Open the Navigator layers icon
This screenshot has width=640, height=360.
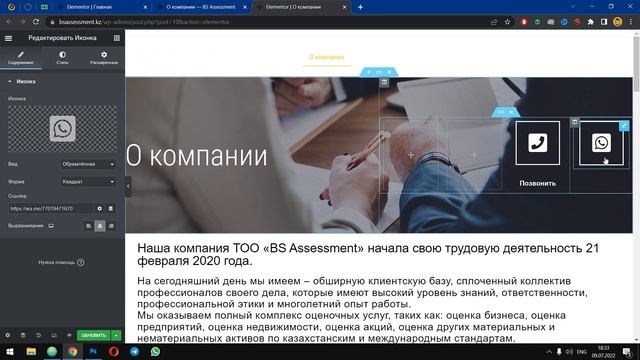23,335
